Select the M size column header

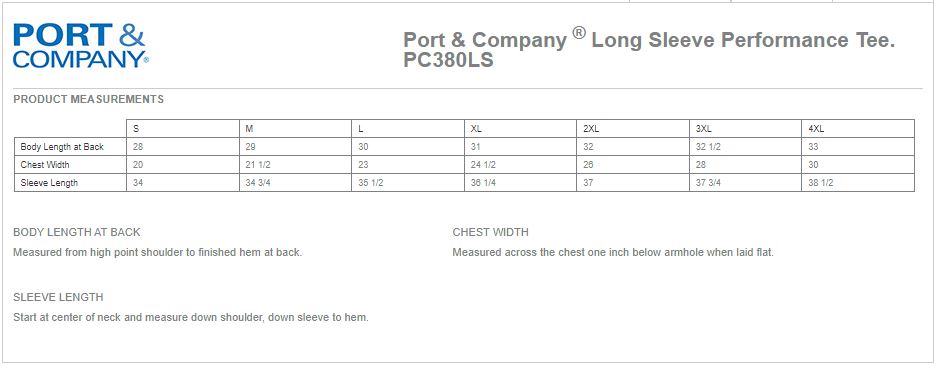click(295, 129)
